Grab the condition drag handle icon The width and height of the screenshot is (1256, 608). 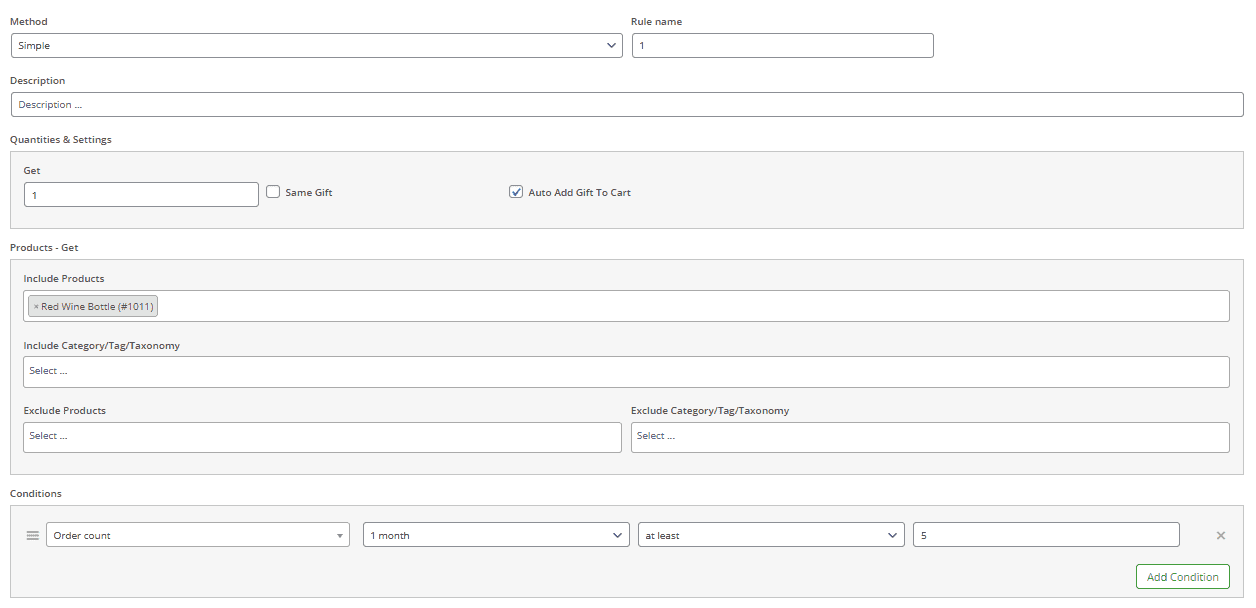point(32,534)
